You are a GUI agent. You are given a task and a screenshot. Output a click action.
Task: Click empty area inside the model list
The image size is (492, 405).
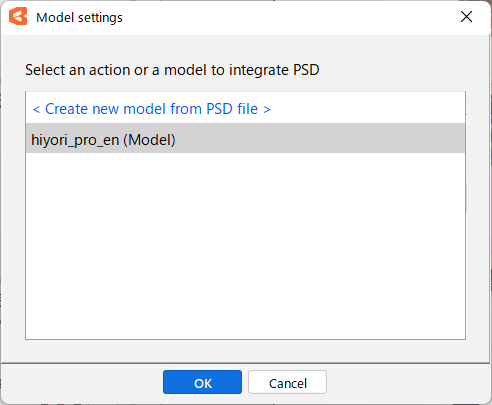tap(245, 247)
